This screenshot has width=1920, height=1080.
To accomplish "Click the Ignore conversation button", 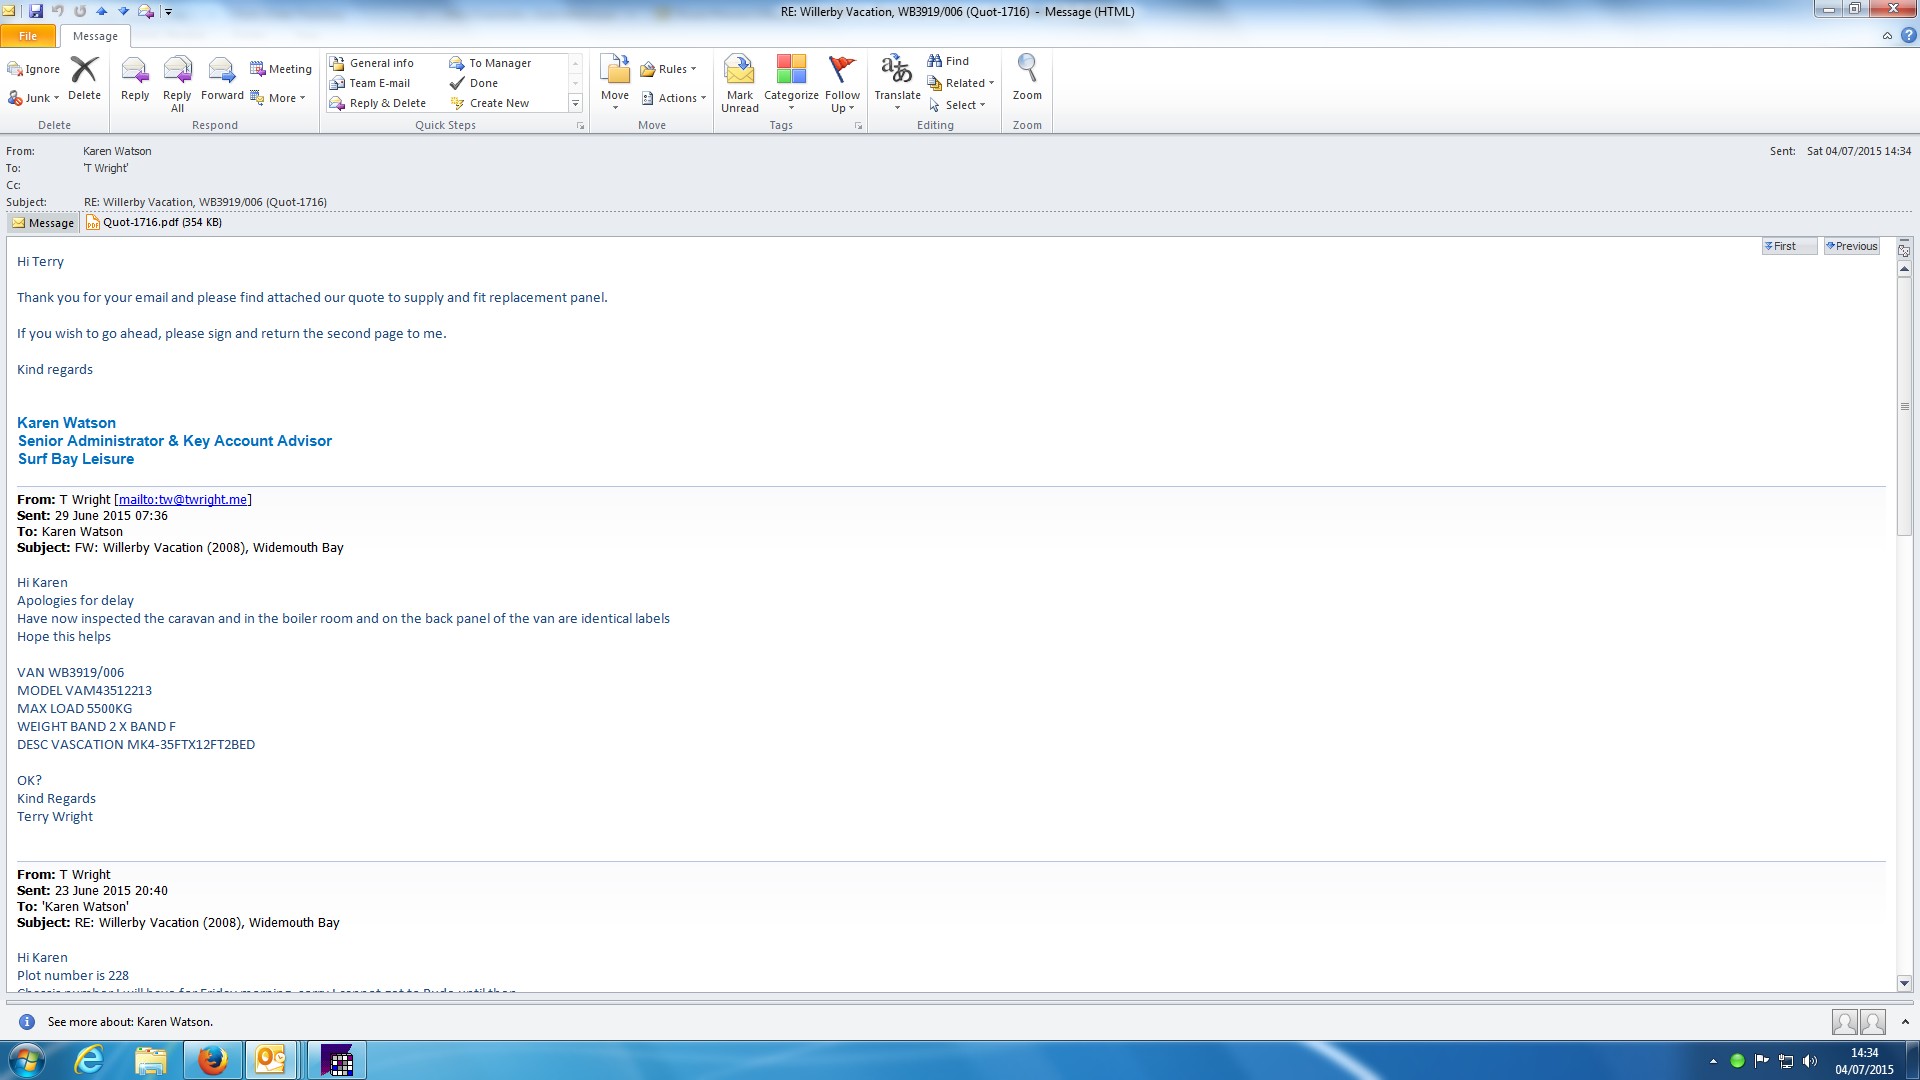I will click(34, 69).
